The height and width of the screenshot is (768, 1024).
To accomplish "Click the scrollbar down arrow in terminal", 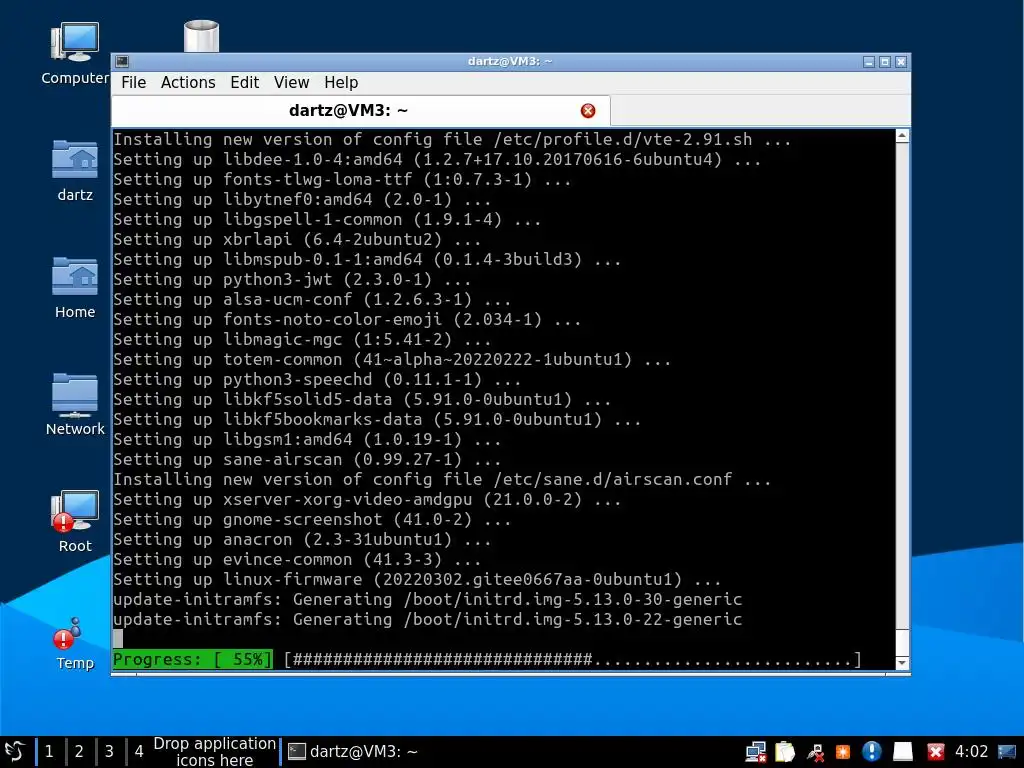I will 902,663.
